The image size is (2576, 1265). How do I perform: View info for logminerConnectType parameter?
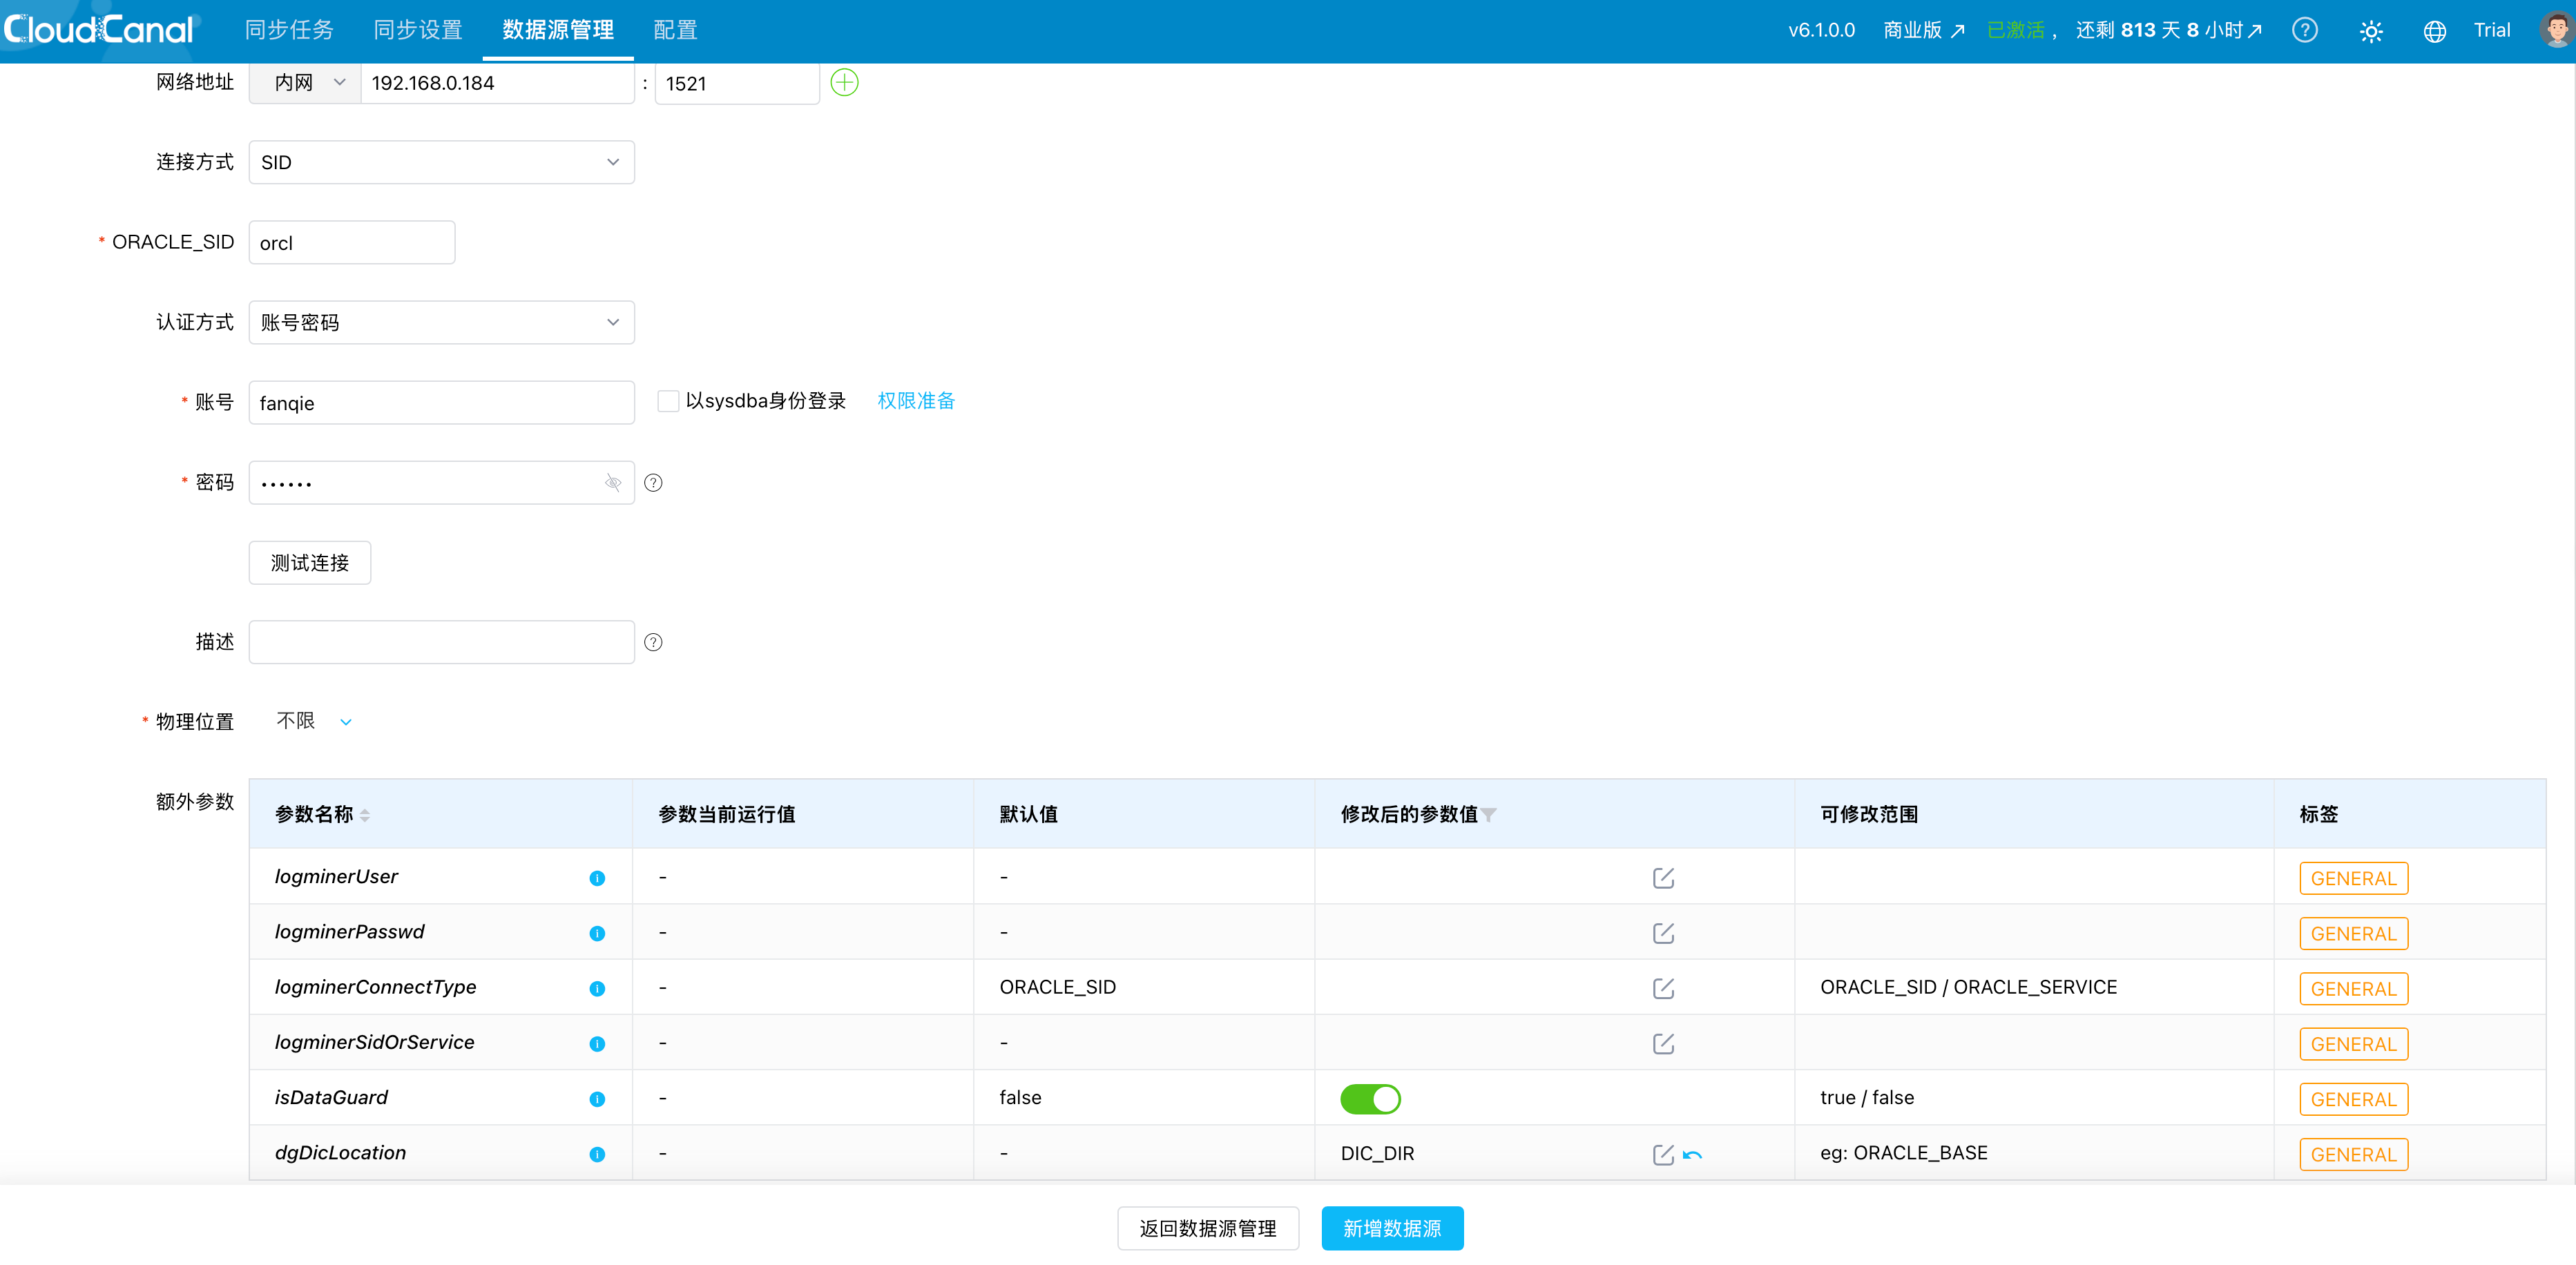[x=597, y=988]
